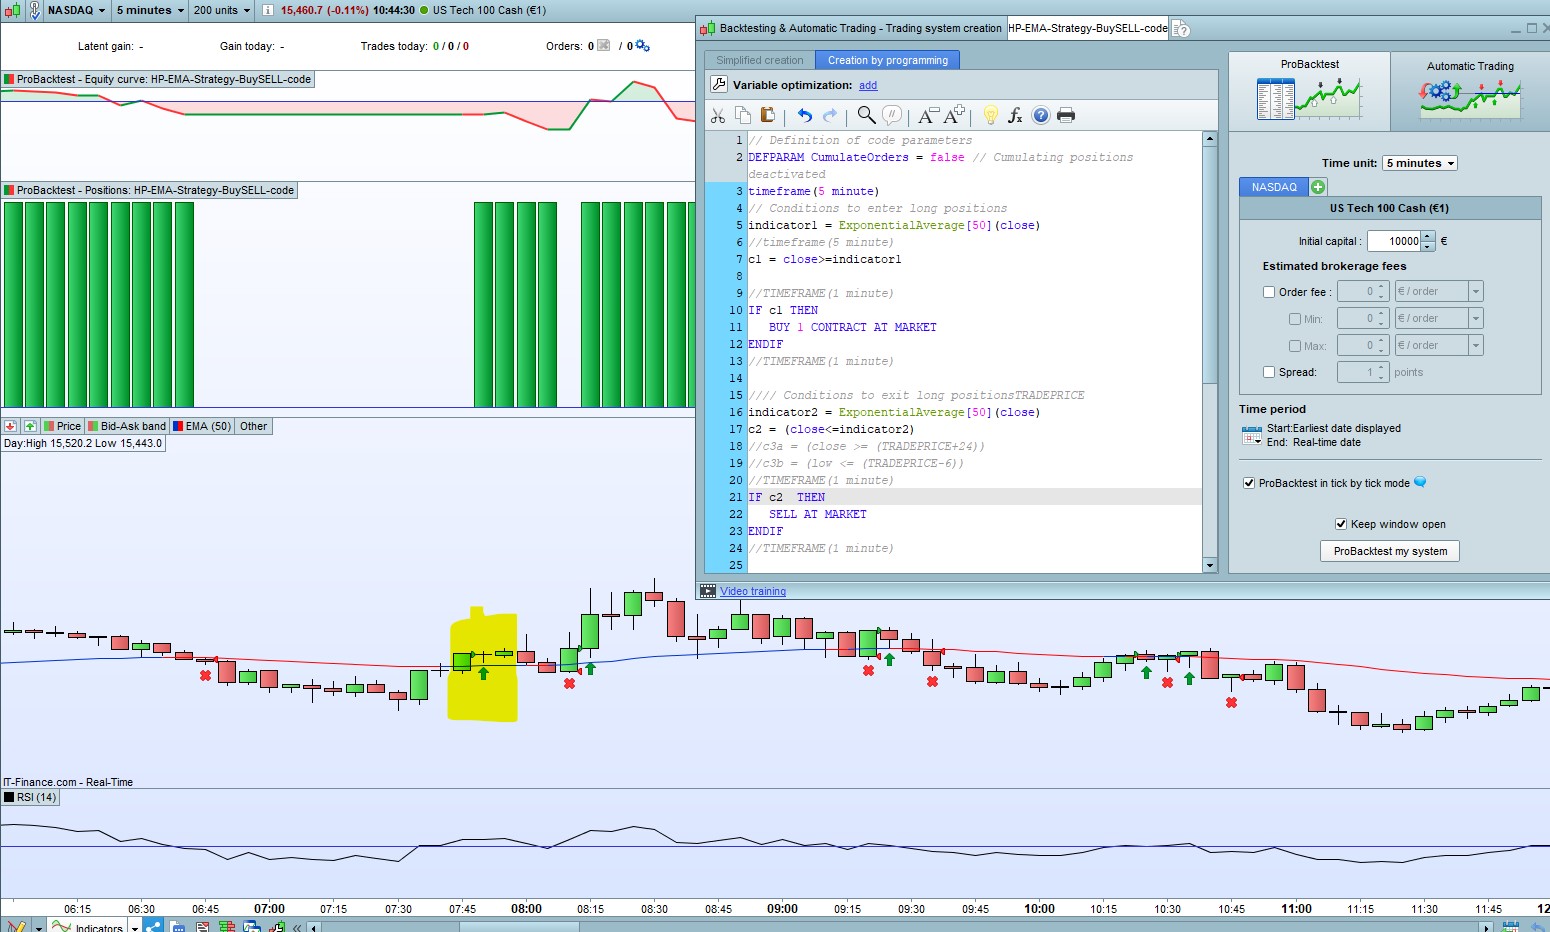Open the drawing tools pencil icon at bottom

click(16, 926)
